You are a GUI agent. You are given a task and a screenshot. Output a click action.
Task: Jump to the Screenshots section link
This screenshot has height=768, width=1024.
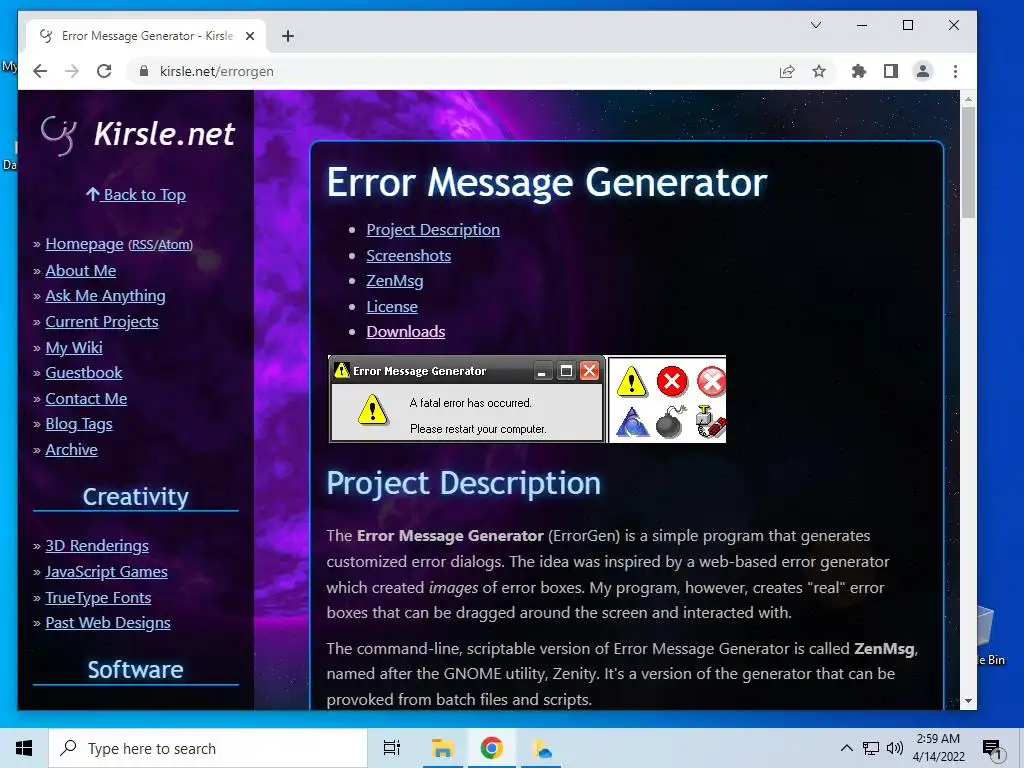click(409, 255)
